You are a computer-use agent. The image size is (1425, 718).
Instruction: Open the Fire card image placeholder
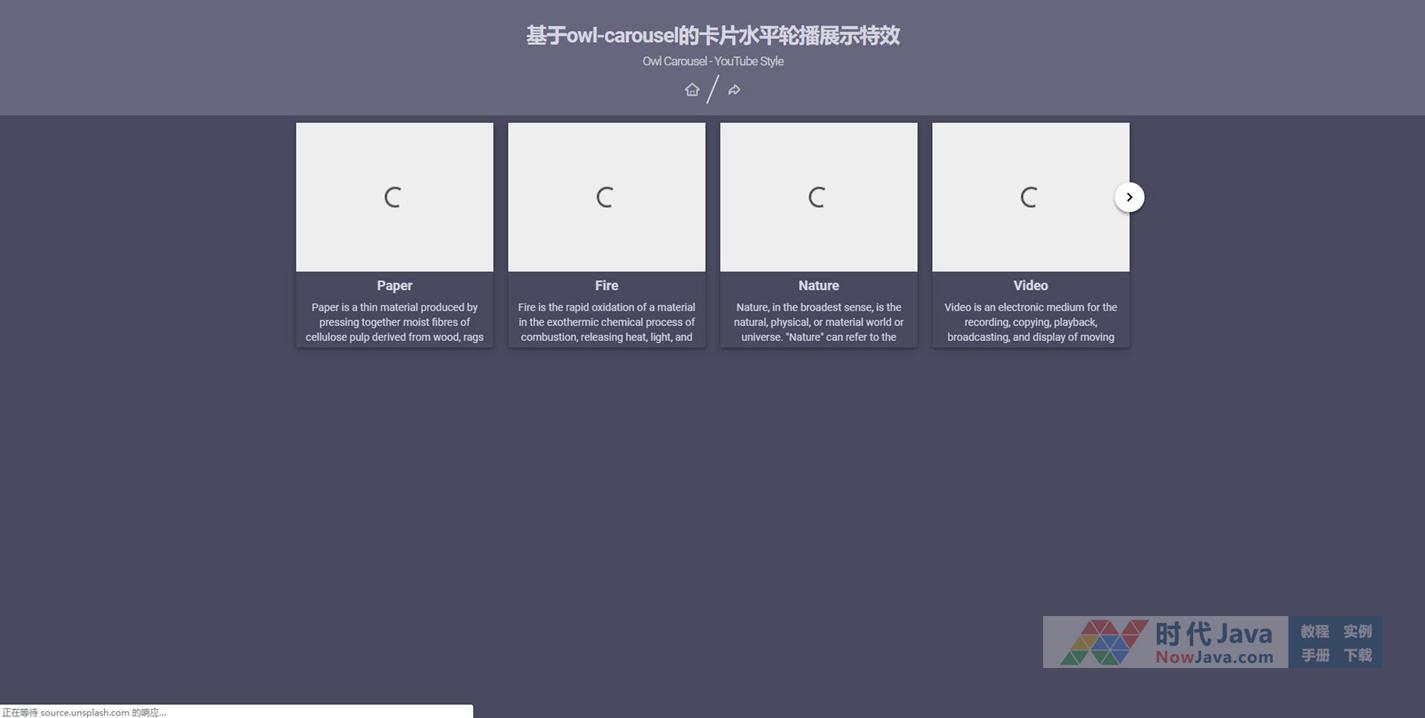coord(606,197)
